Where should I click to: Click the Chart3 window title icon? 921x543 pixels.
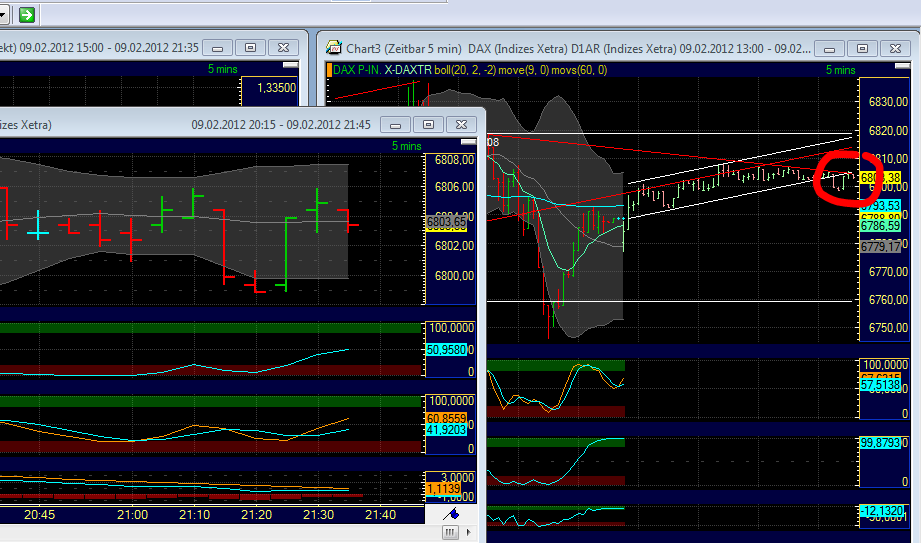333,47
